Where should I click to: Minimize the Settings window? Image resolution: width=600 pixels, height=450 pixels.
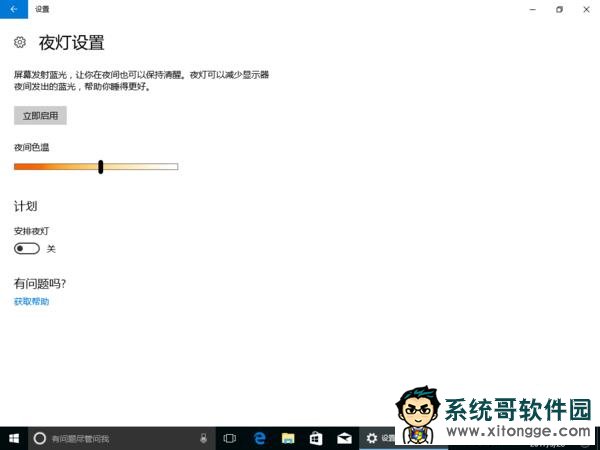(533, 9)
